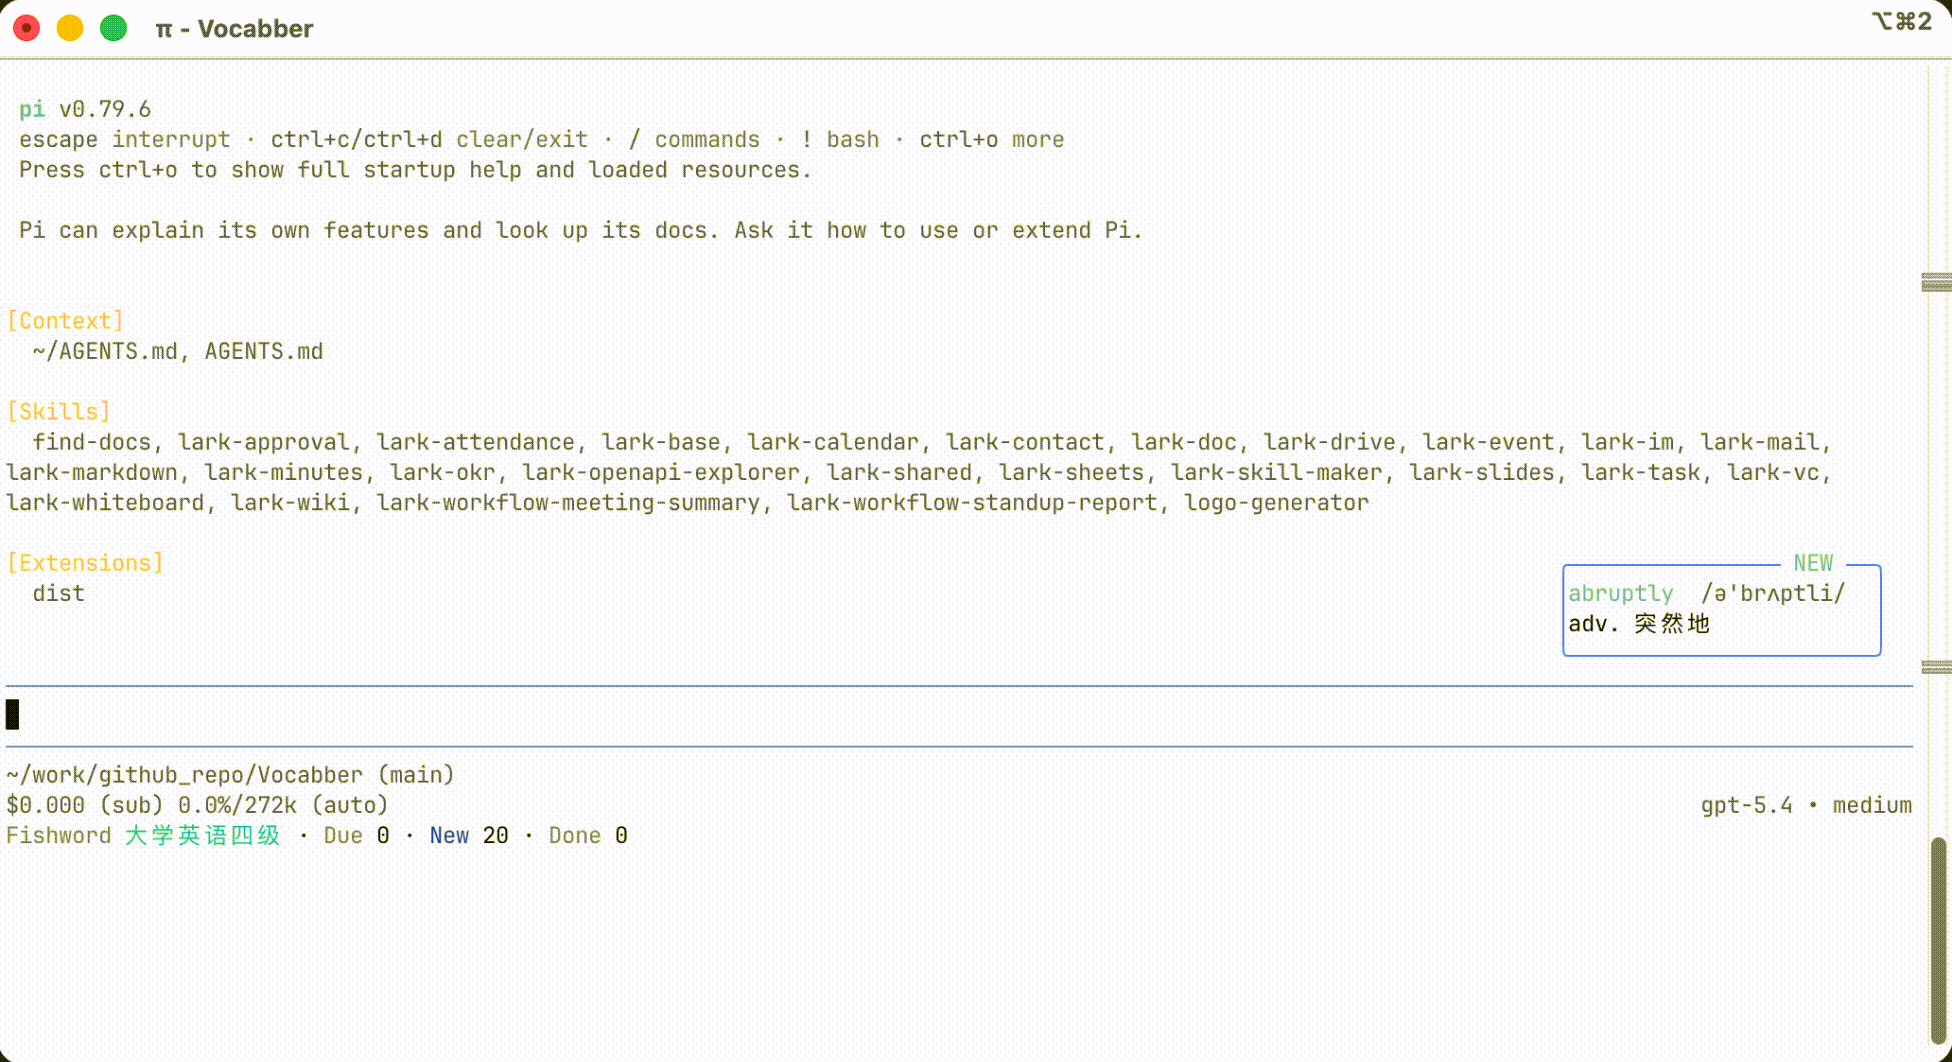Click the '0.0%/272k (auto)' context usage
Image resolution: width=1952 pixels, height=1062 pixels.
pos(283,806)
